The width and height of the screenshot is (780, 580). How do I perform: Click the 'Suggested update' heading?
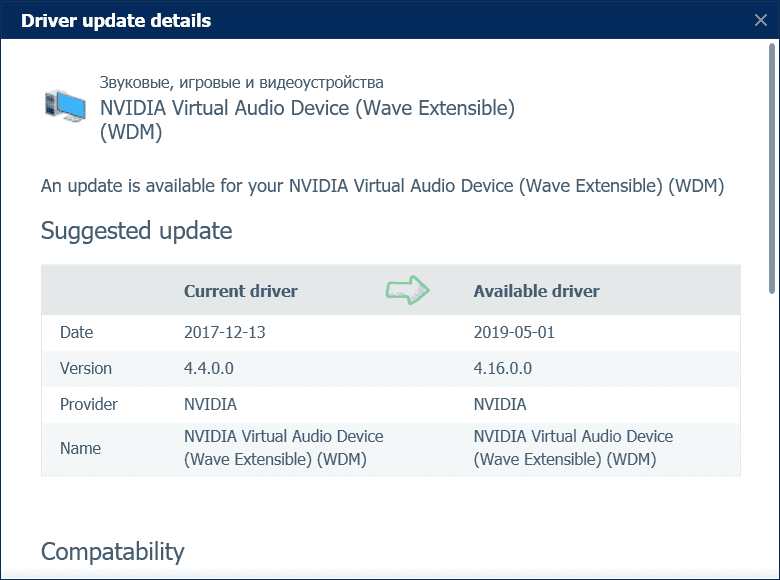point(136,231)
